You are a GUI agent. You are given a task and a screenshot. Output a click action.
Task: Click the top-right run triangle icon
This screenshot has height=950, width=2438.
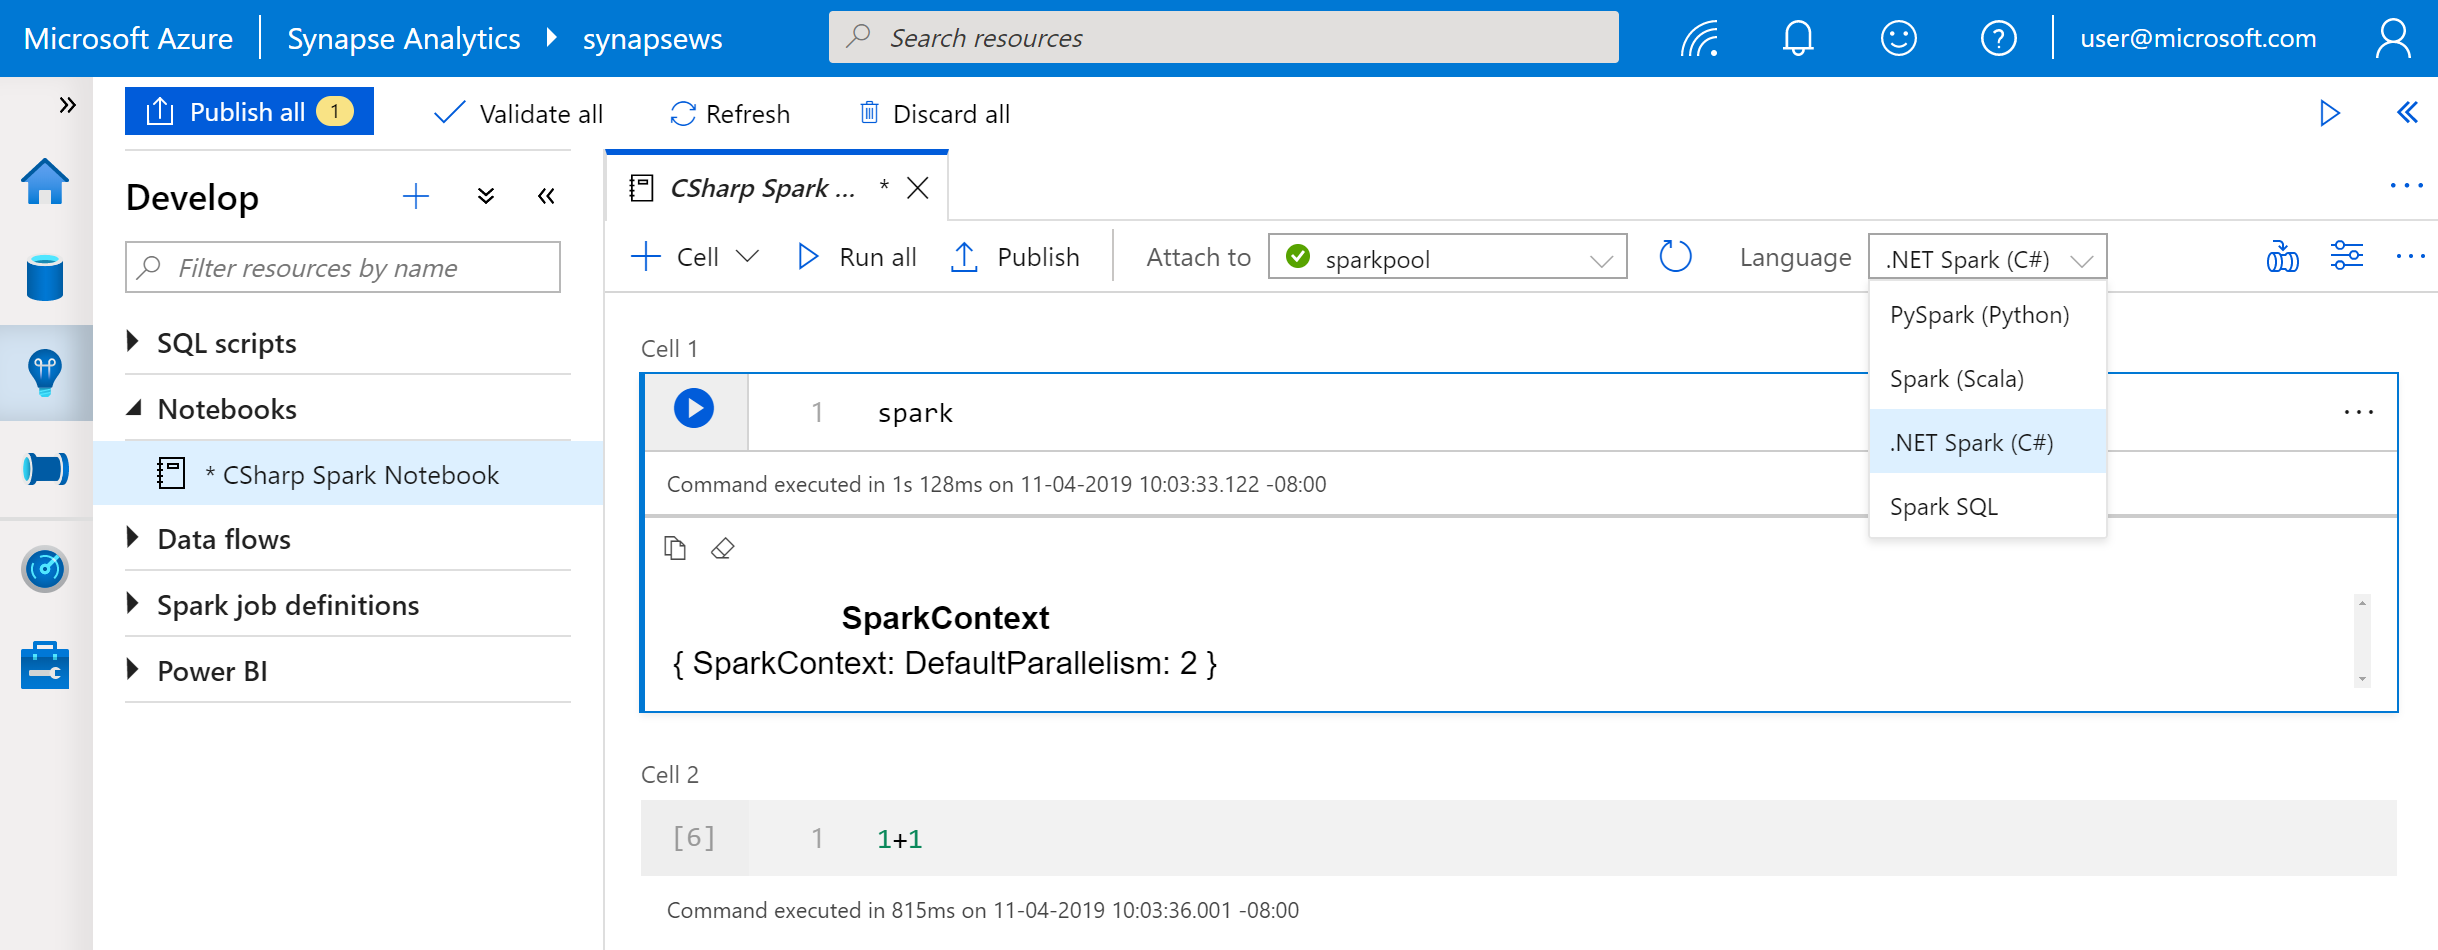point(2330,114)
